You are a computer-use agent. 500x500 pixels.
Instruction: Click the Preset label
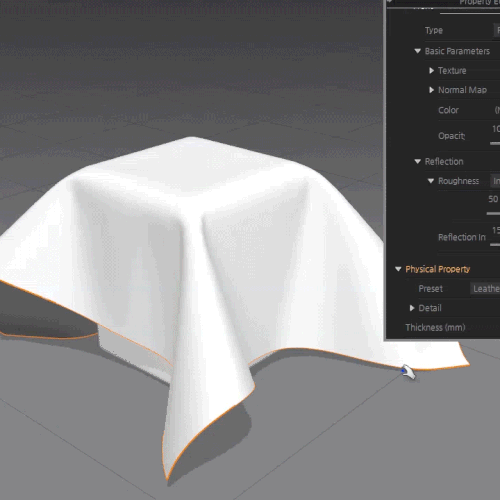430,289
